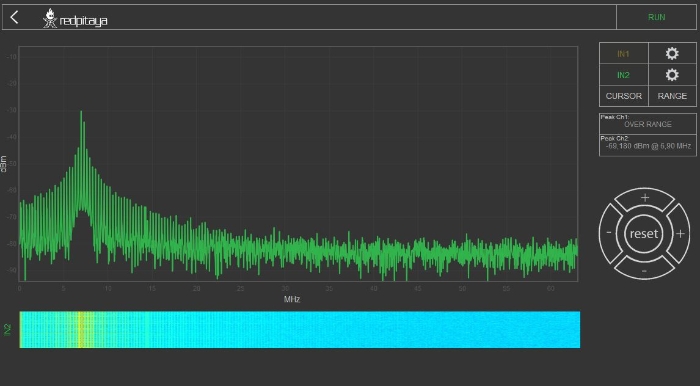Go back using the arrow icon
The height and width of the screenshot is (386, 700).
tap(14, 17)
